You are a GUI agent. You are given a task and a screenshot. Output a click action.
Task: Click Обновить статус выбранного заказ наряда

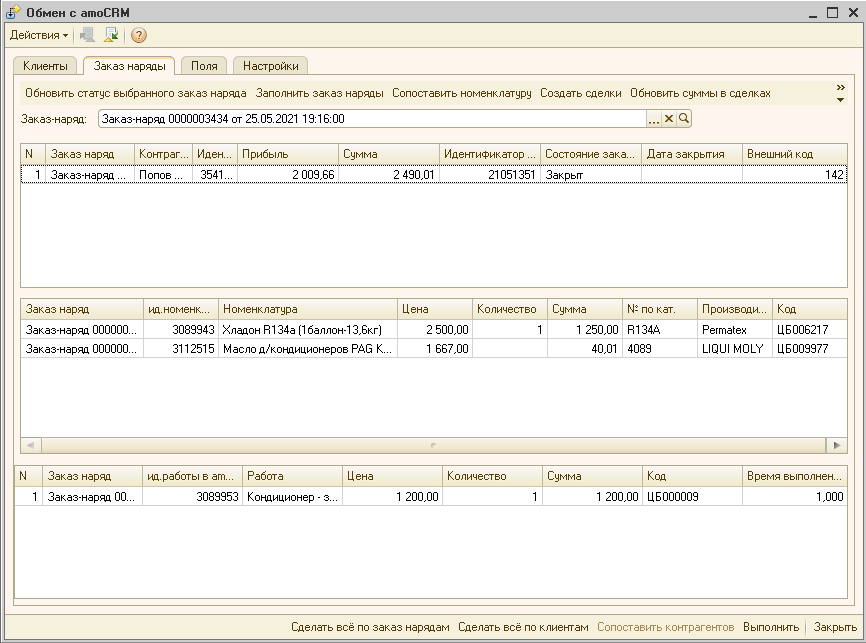136,93
